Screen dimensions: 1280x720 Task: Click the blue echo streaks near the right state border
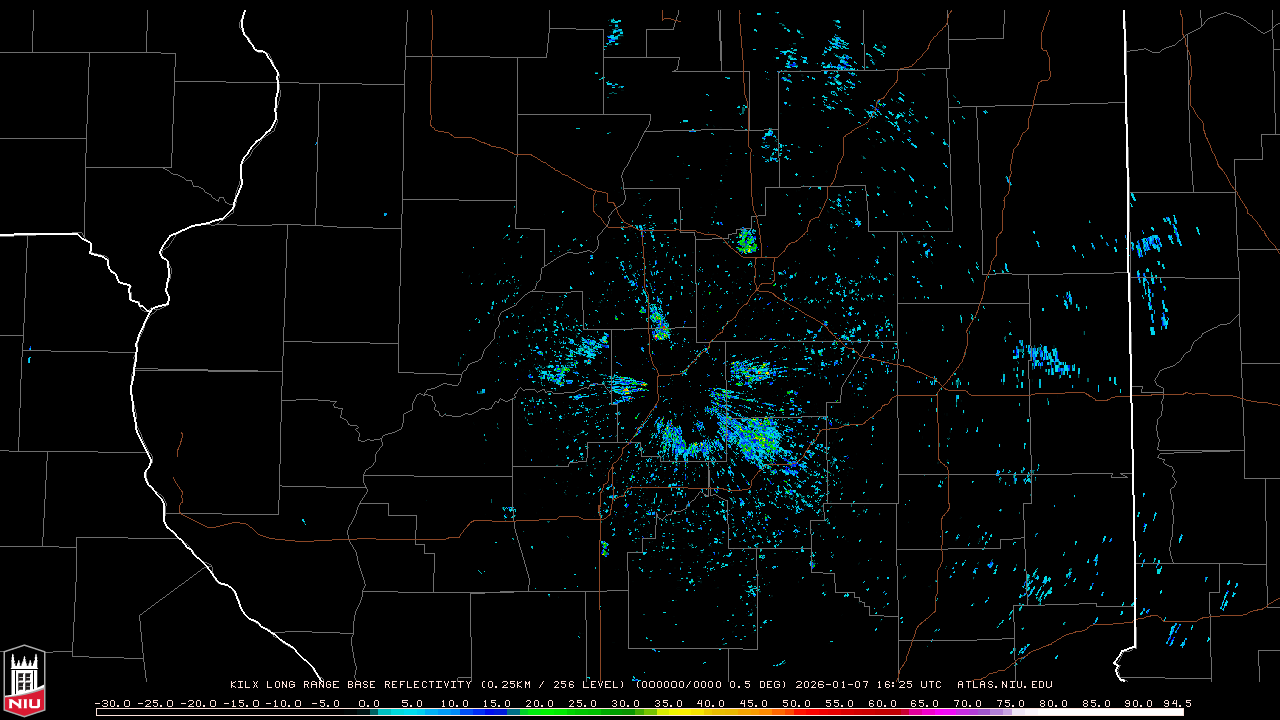[x=1150, y=270]
